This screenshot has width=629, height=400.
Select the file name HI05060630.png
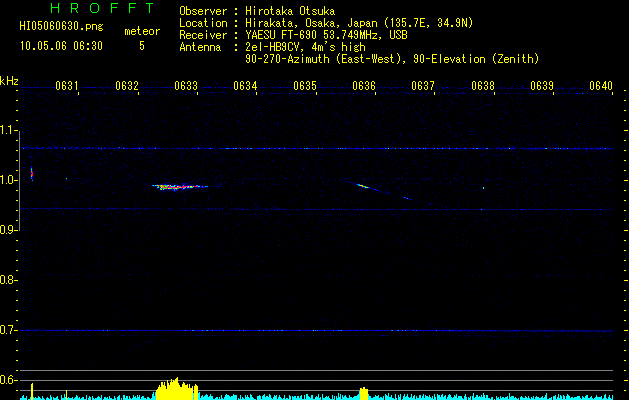tap(61, 26)
